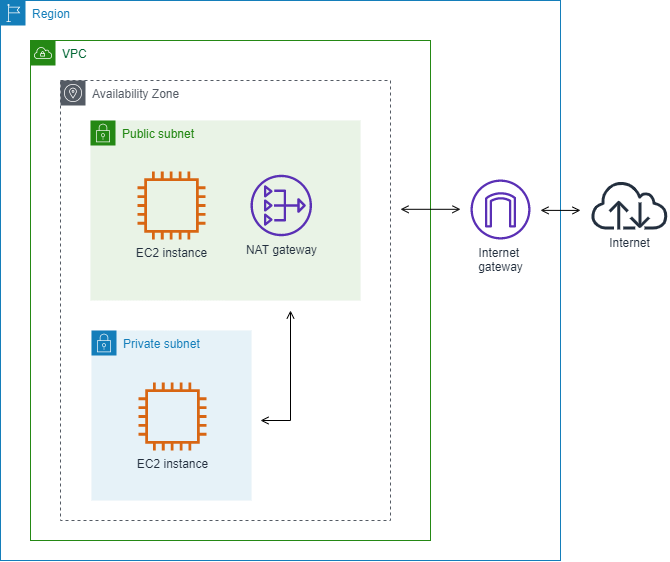
Task: Select the "Public subnet" title text
Action: (158, 133)
